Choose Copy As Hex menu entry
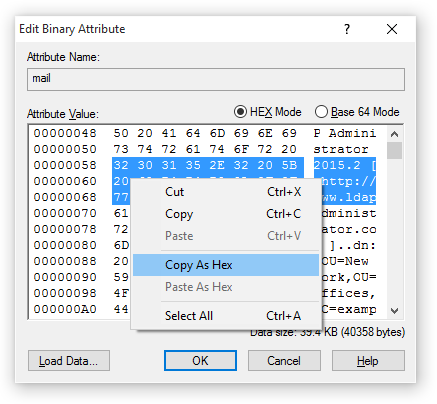 [226, 265]
